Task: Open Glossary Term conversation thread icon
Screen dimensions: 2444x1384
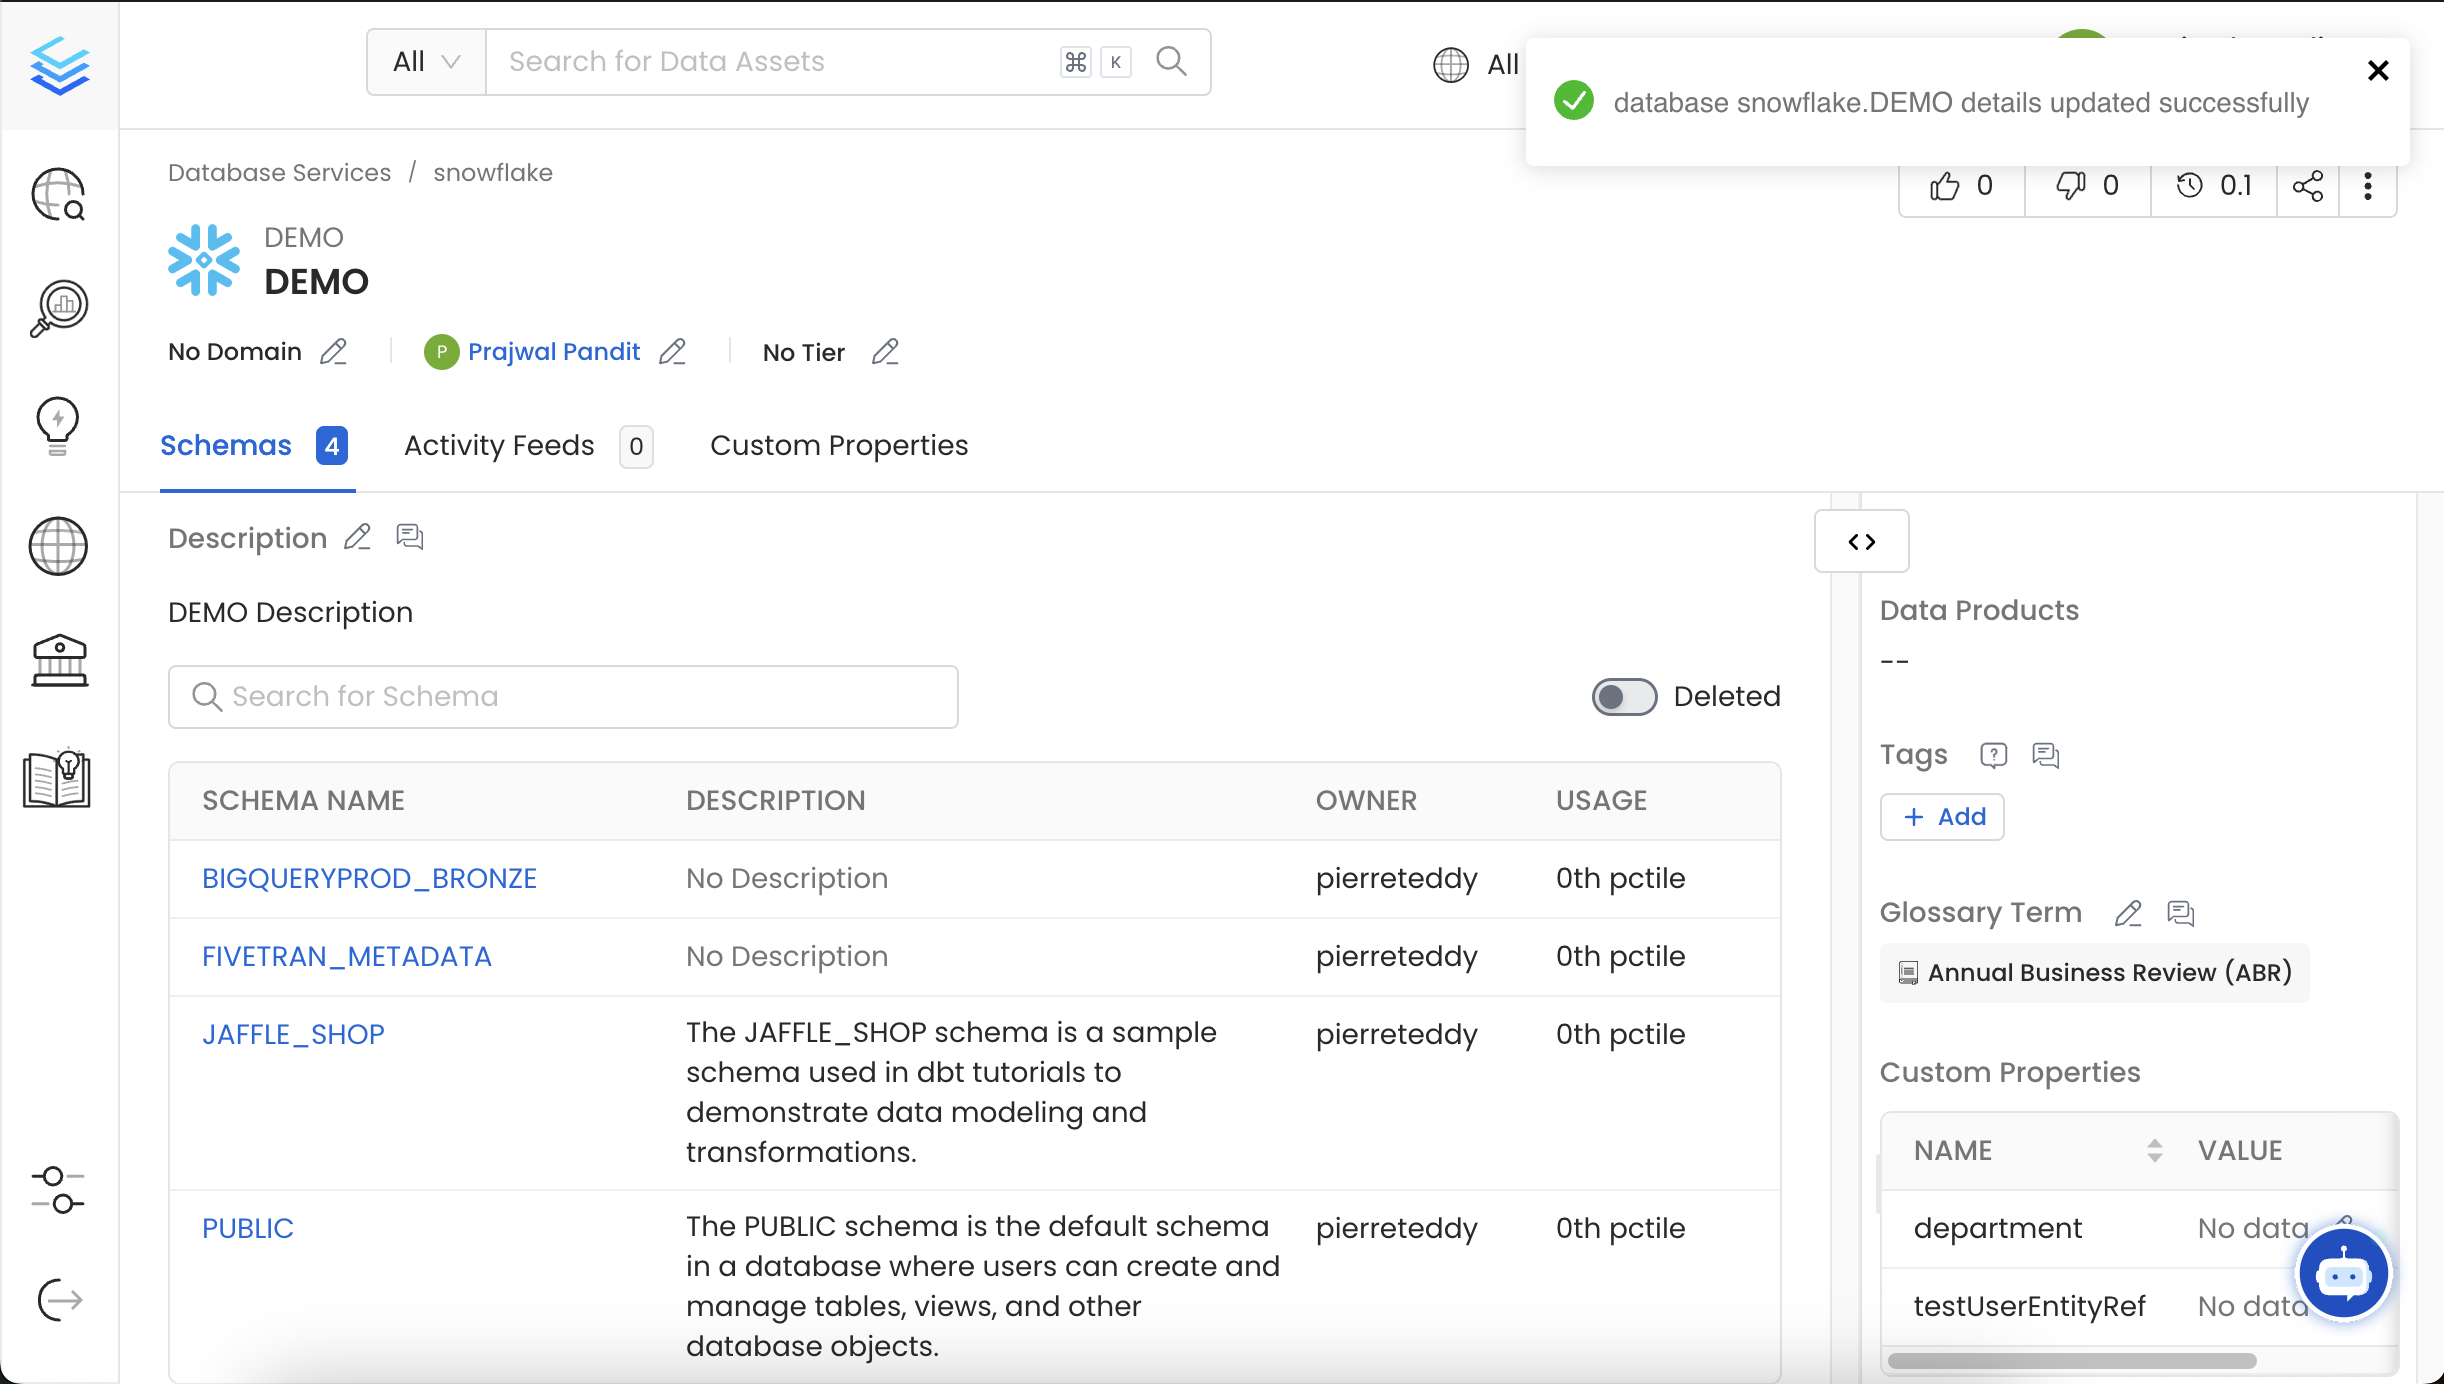Action: [2180, 913]
